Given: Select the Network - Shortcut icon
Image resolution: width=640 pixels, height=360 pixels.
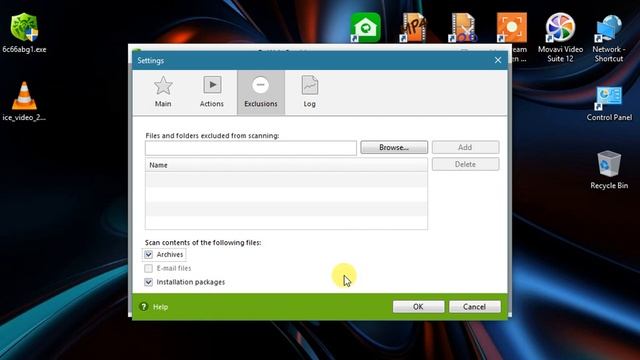Looking at the screenshot, I should pos(609,38).
